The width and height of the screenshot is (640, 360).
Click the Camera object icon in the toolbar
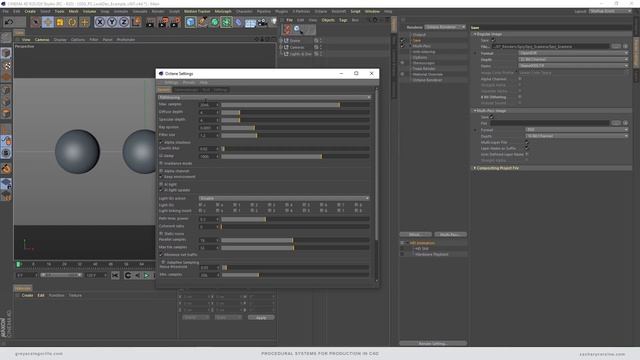[x=262, y=22]
